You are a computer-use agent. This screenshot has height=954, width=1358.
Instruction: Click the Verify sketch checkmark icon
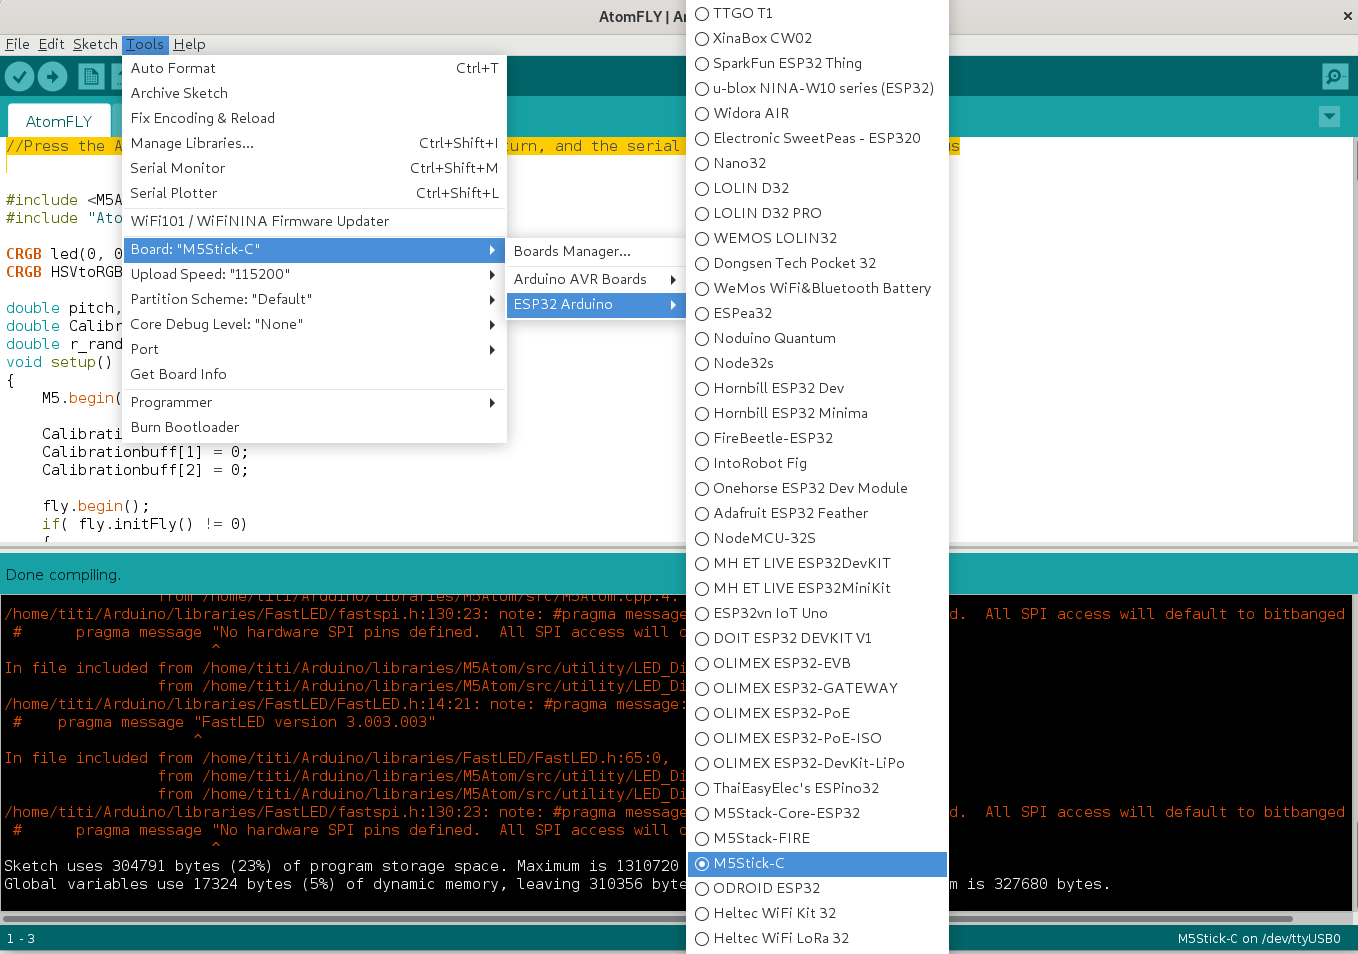tap(20, 77)
